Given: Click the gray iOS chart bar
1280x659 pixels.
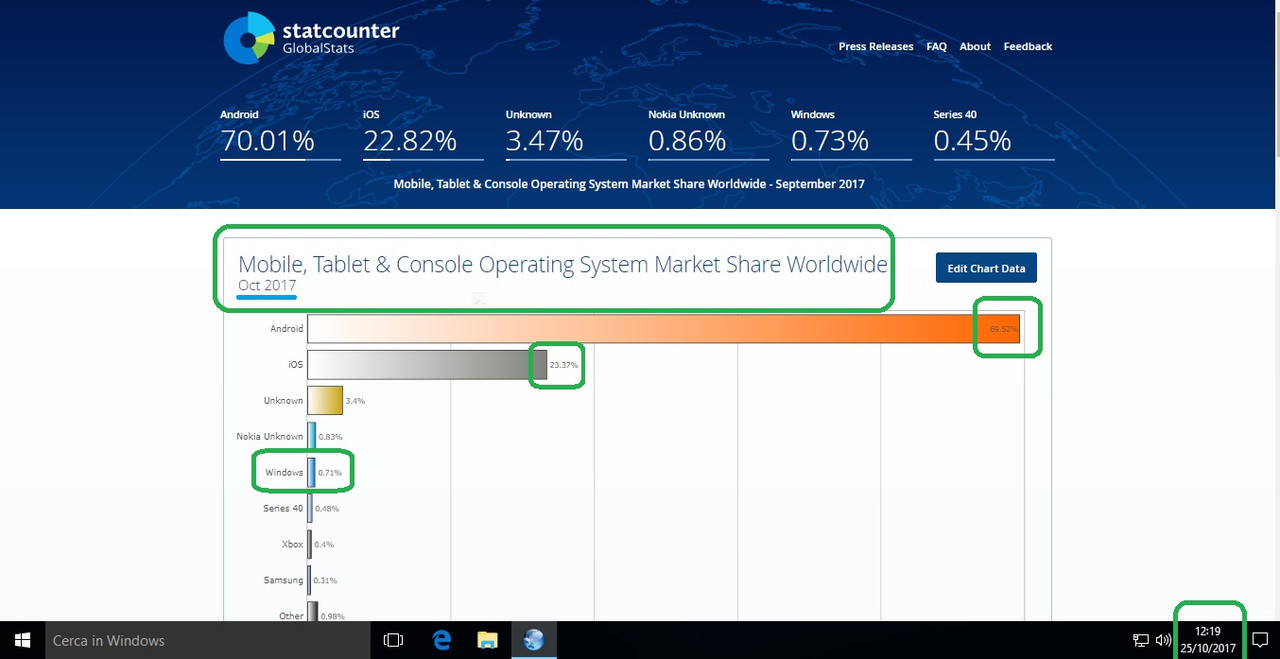Looking at the screenshot, I should pos(427,365).
